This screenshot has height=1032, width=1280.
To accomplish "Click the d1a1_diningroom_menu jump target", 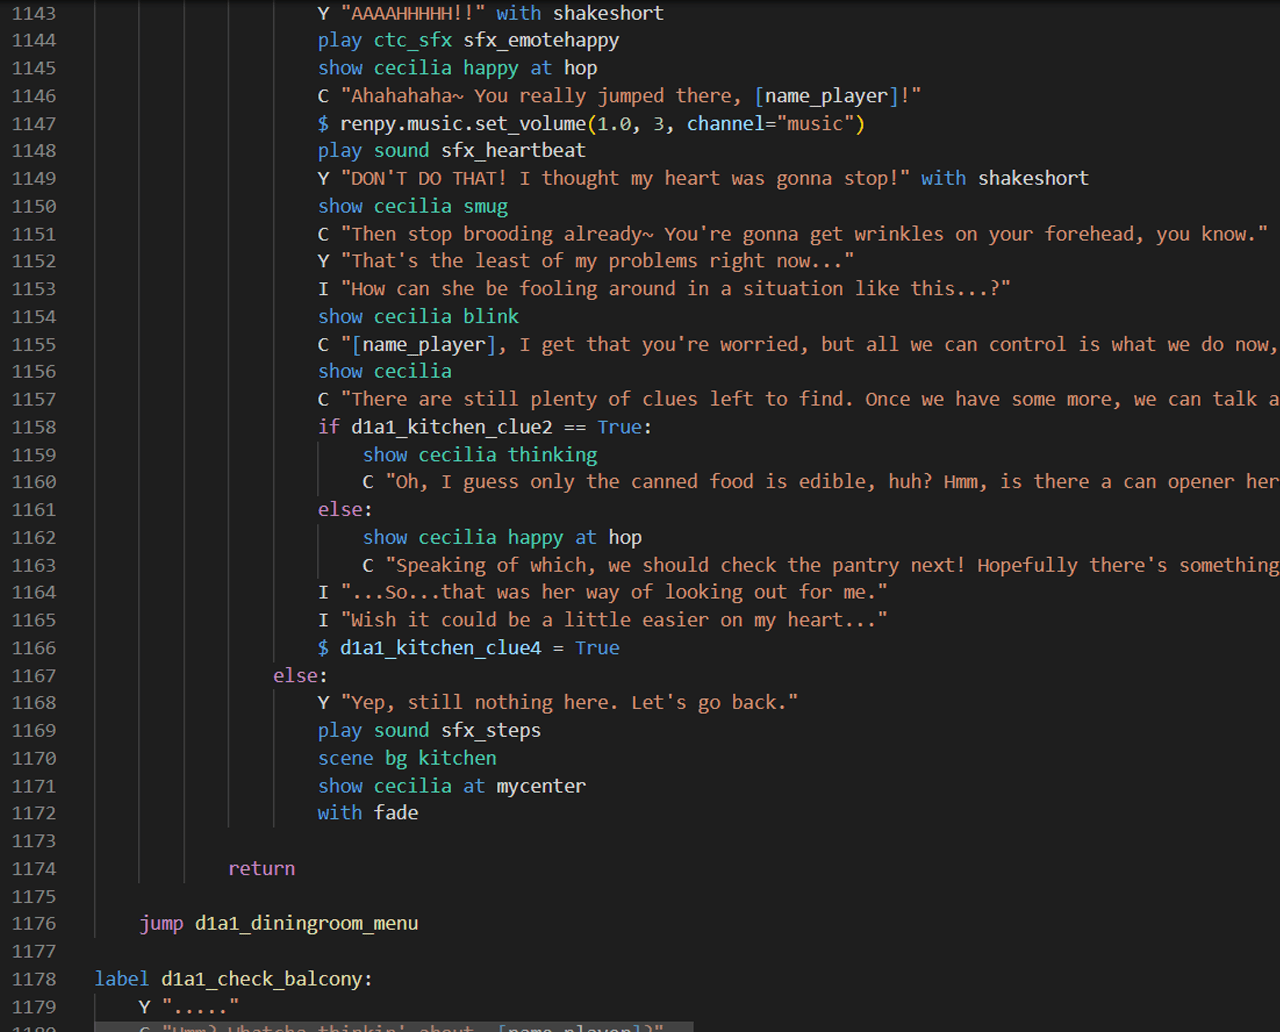I will [x=306, y=924].
